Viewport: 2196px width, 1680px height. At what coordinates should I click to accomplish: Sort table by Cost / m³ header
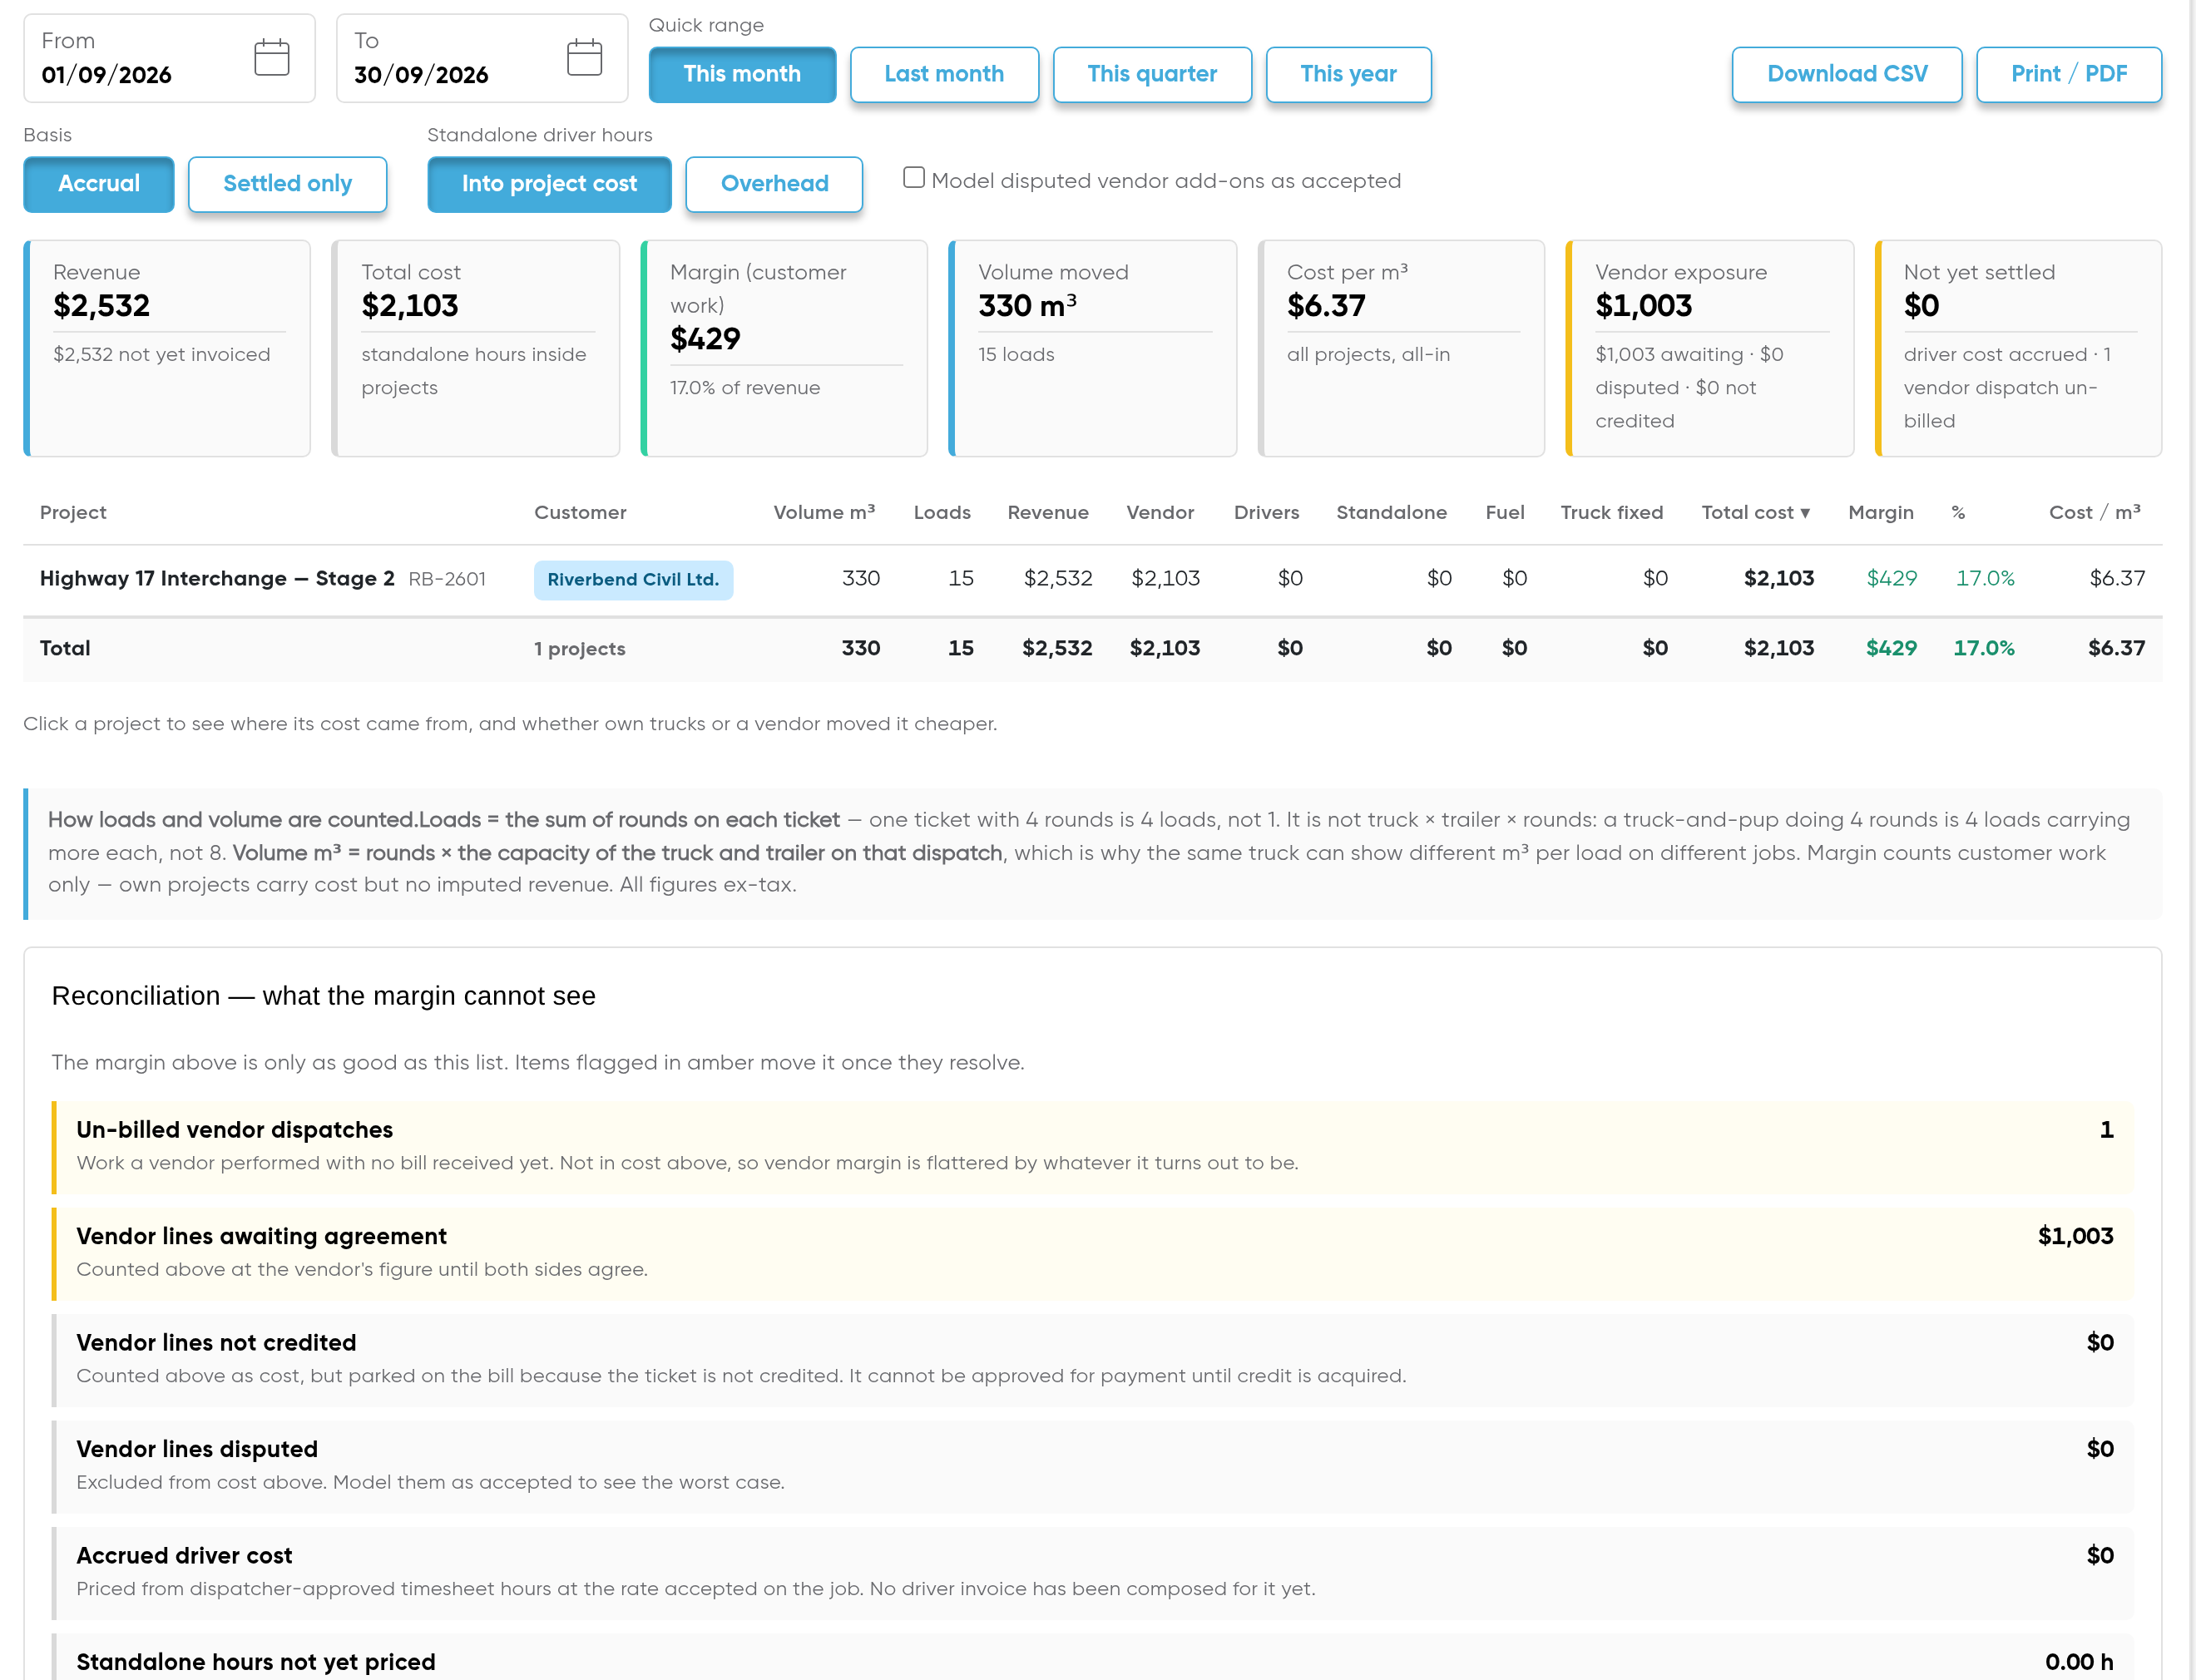point(2095,512)
